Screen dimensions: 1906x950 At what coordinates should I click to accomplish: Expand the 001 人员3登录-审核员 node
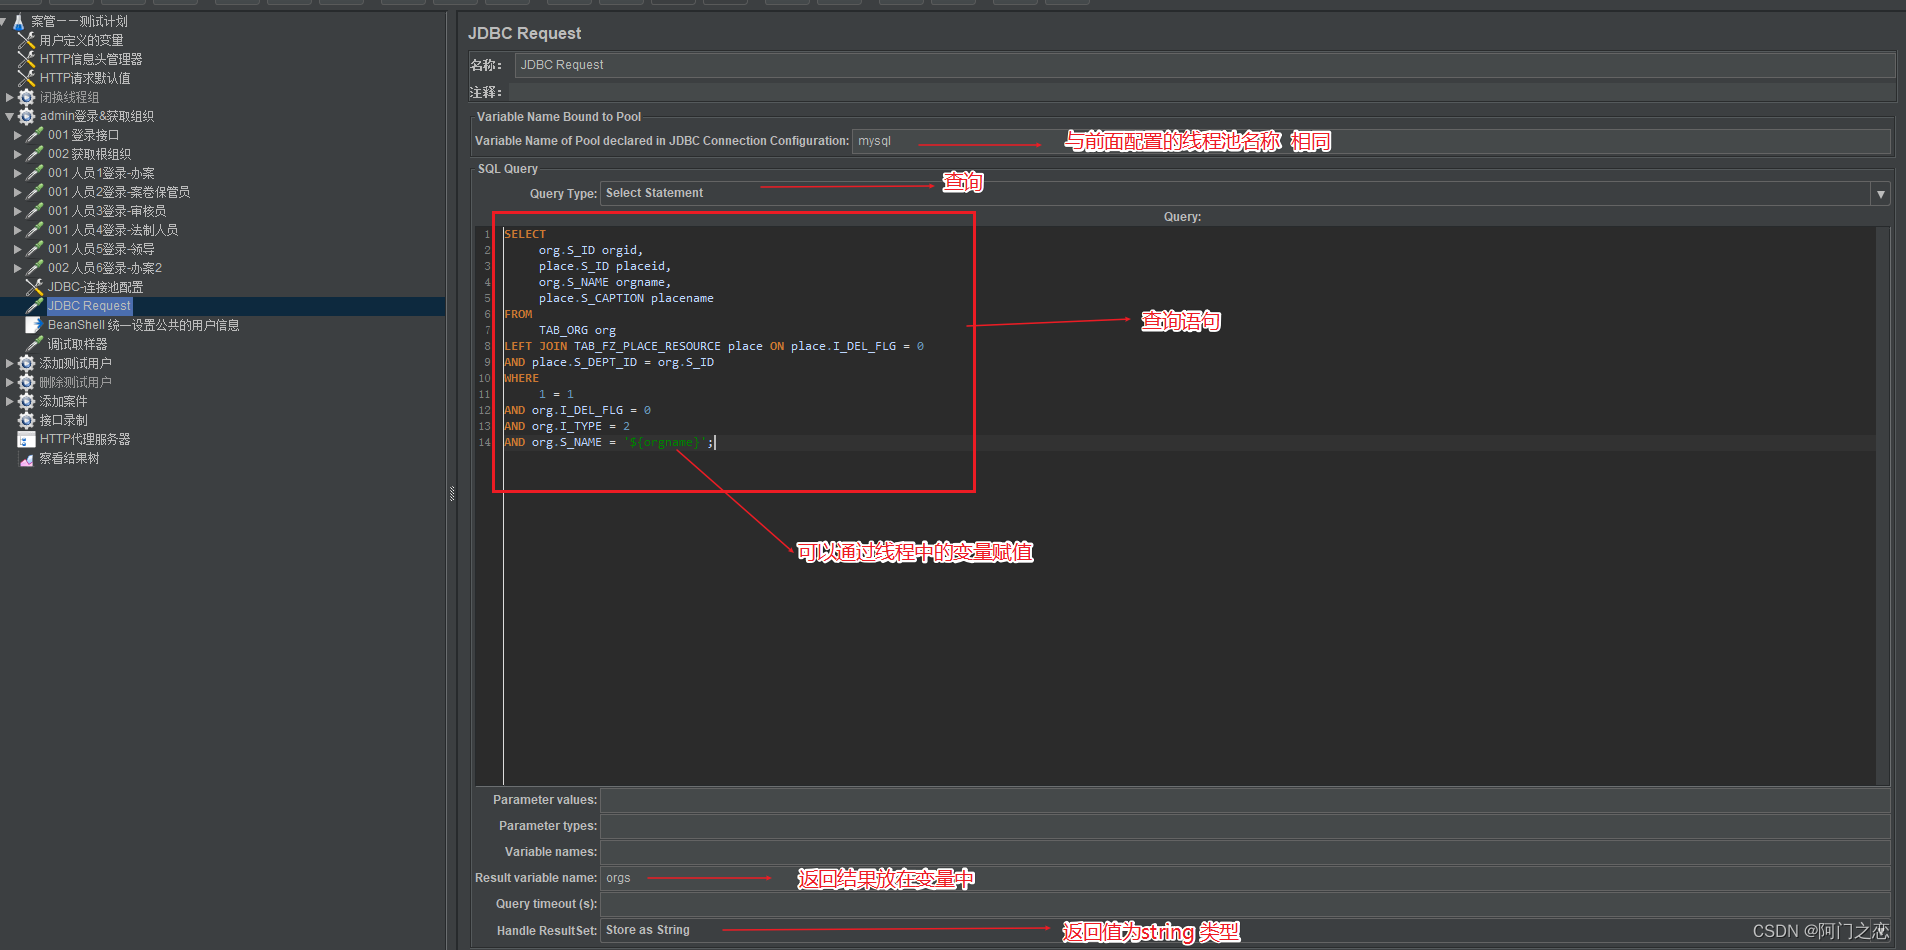[18, 211]
